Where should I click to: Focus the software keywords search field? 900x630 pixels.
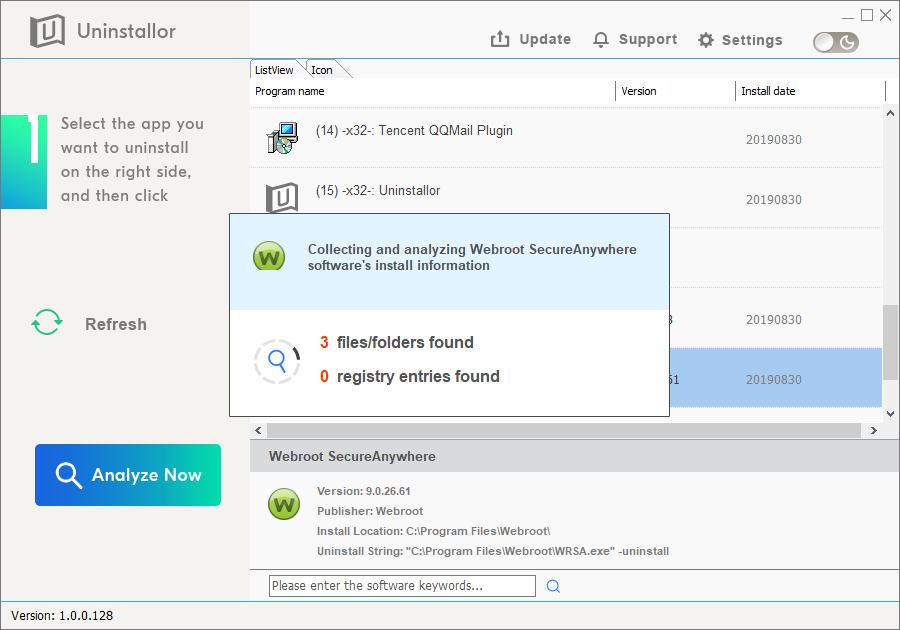pos(402,586)
